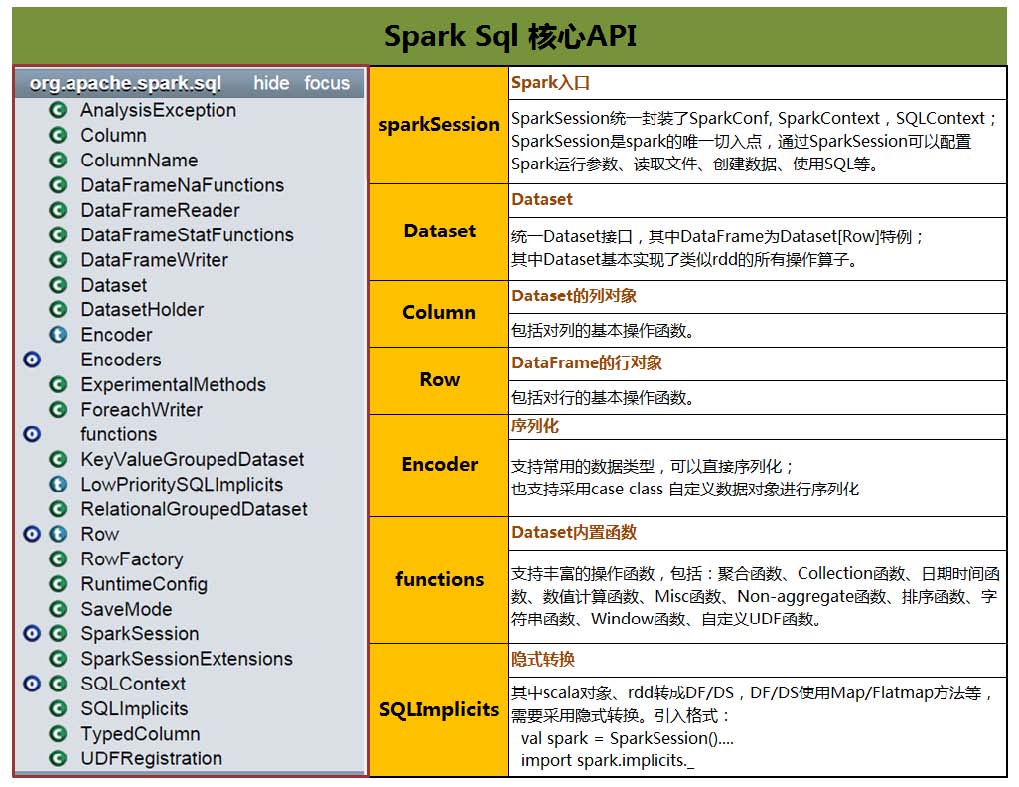Click the class icon beside DataFrameStatFunctions
The image size is (1019, 787).
coord(58,235)
